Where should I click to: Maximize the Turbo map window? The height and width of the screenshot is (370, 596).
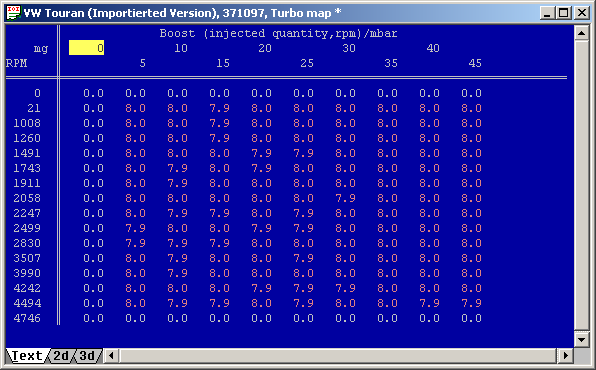[564, 13]
